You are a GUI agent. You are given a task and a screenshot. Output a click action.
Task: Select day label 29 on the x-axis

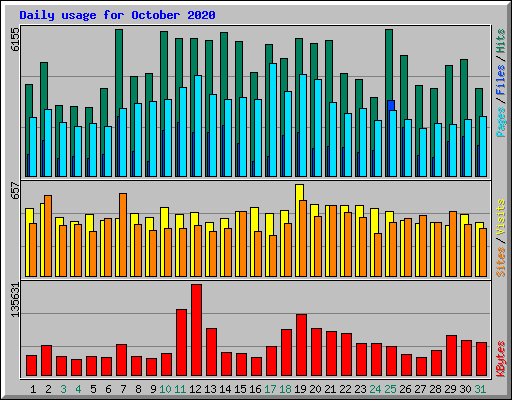pos(450,389)
